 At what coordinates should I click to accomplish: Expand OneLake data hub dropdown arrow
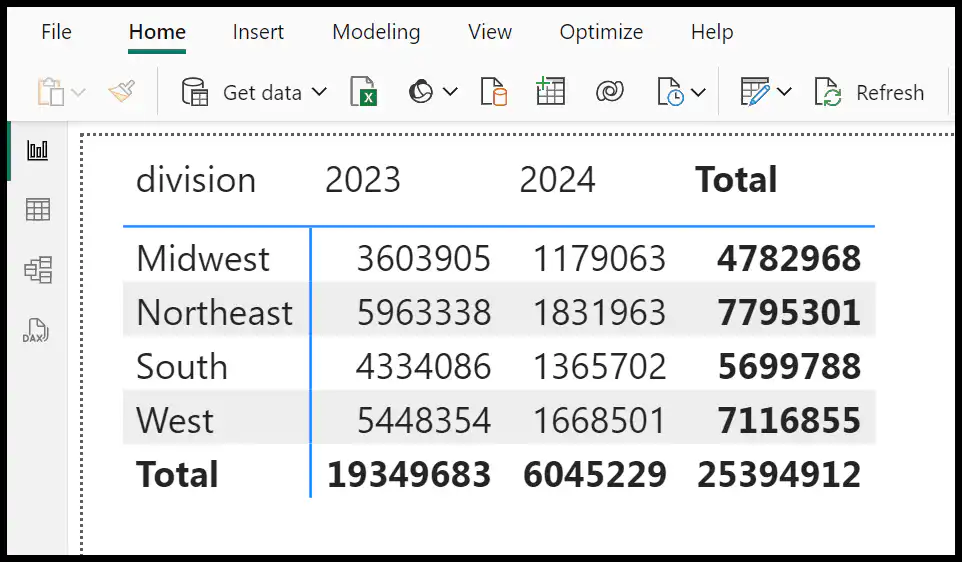[450, 92]
